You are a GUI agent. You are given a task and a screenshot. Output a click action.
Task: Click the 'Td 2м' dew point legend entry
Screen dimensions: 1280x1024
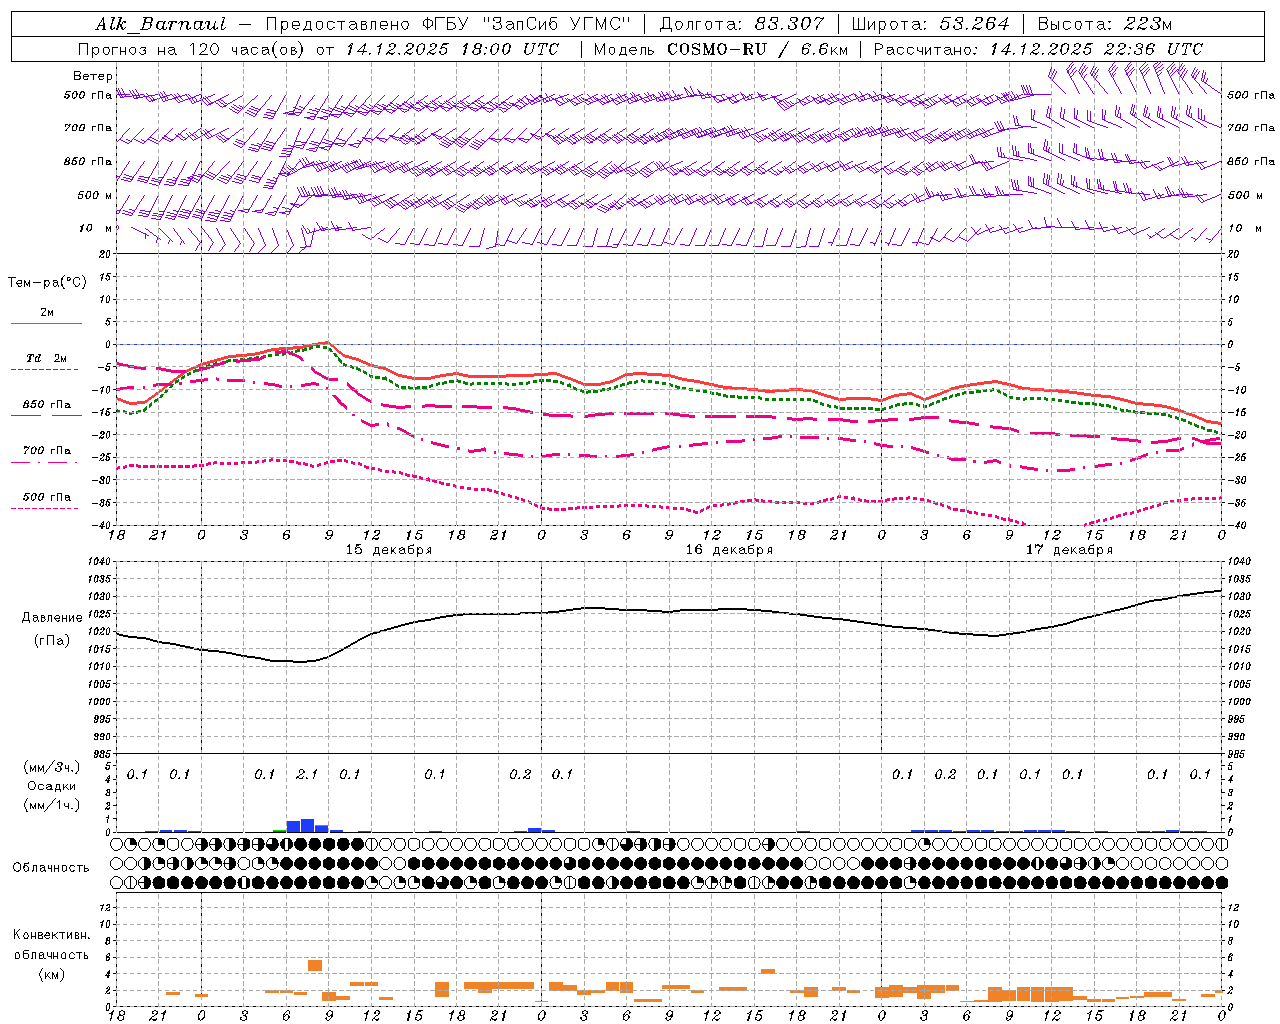click(x=47, y=358)
